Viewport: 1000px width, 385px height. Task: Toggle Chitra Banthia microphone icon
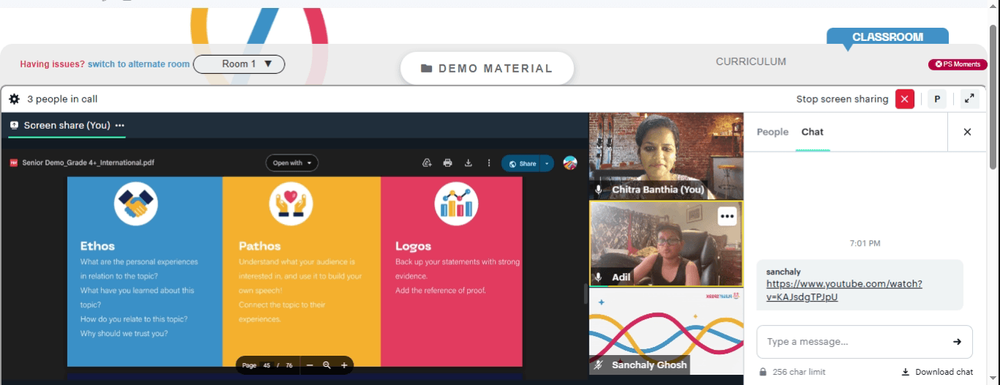(x=598, y=190)
